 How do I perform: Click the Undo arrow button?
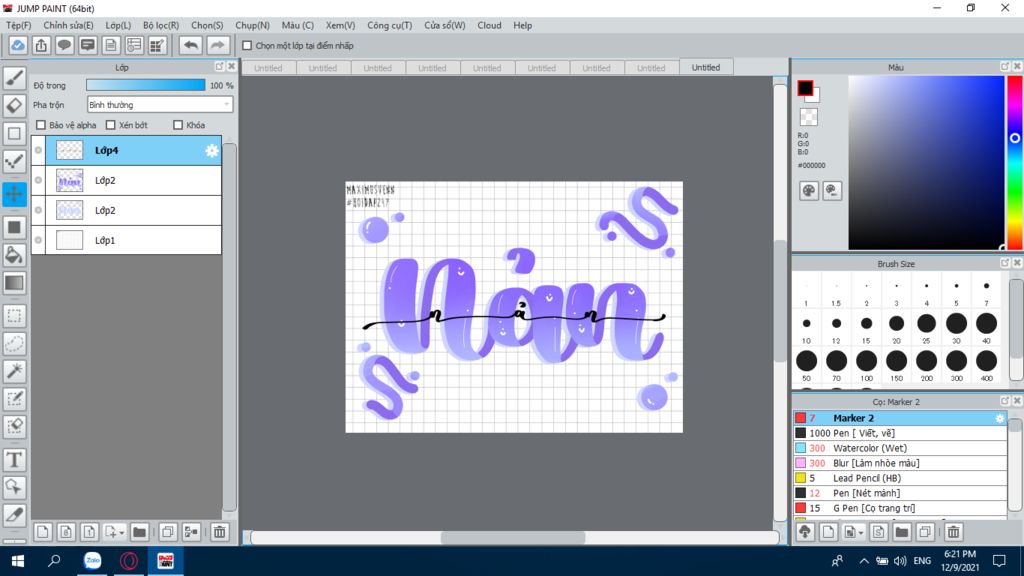191,46
